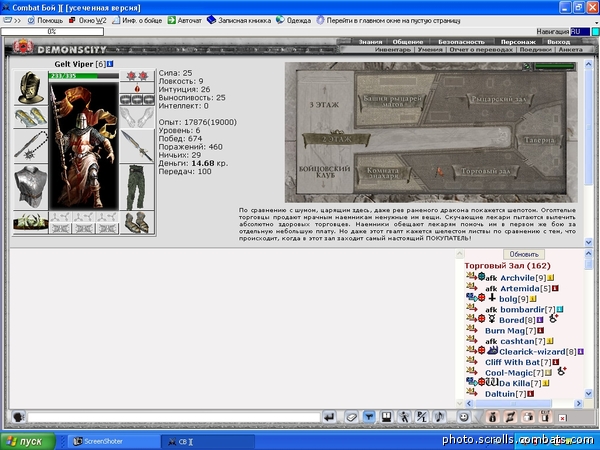Viewport: 600px width, 450px height.
Task: Click info icon next to Gelt Viper
Action: (x=110, y=64)
